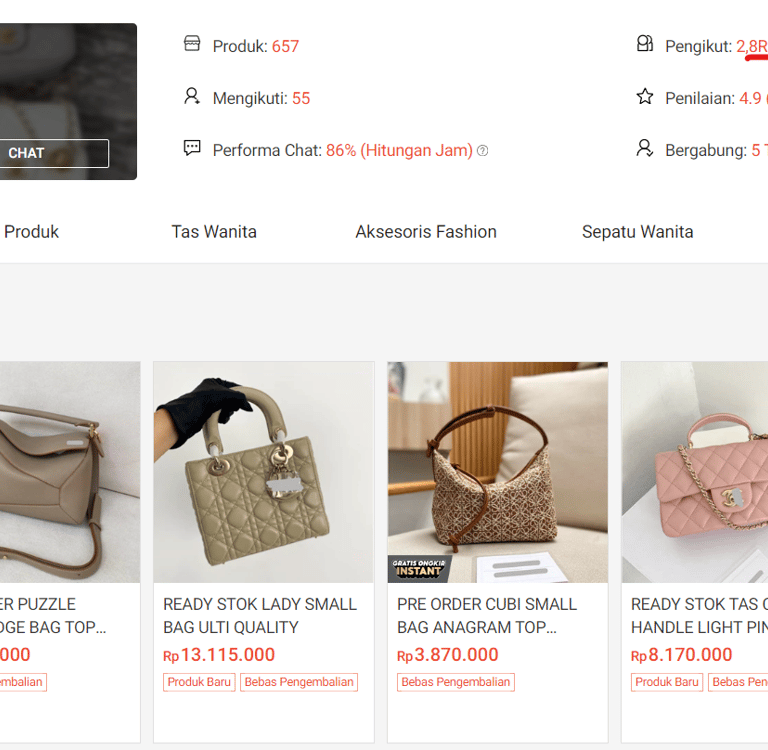This screenshot has height=750, width=768.
Task: Open the beige Lady bag thumbnail
Action: (x=263, y=472)
